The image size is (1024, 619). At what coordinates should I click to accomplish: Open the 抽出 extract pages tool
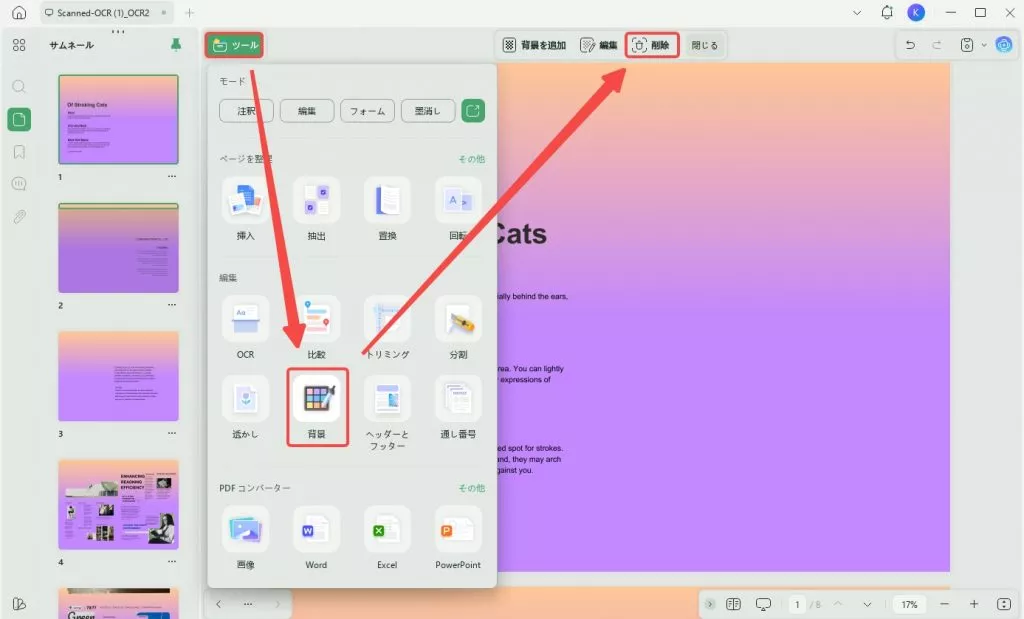point(316,209)
